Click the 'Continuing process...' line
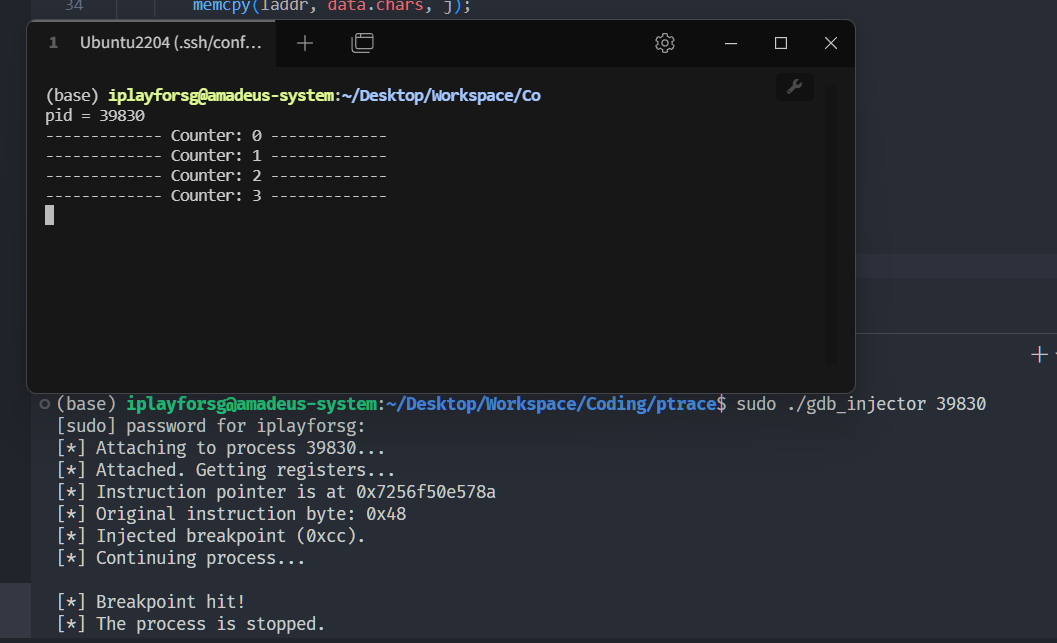The width and height of the screenshot is (1057, 643). tap(181, 559)
